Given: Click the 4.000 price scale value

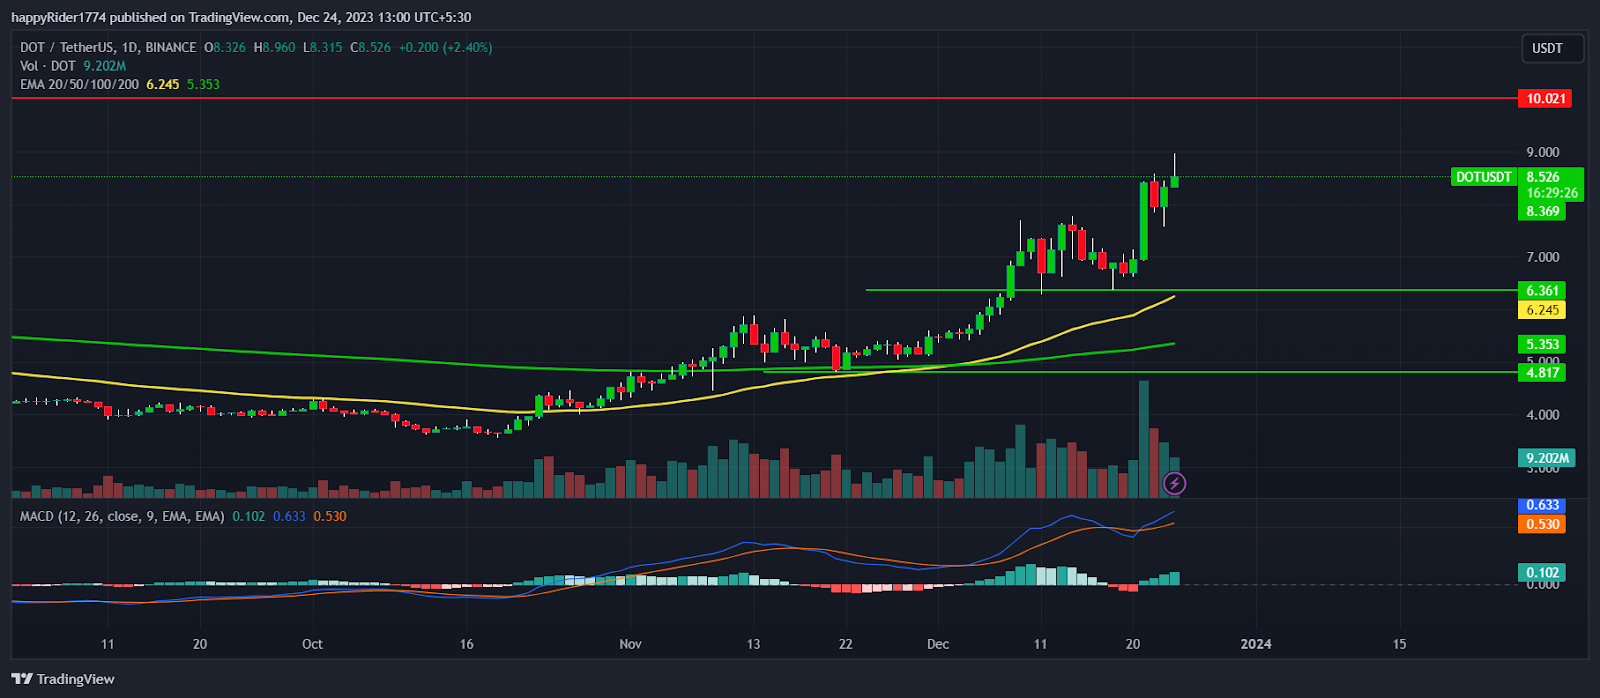Looking at the screenshot, I should (1542, 415).
